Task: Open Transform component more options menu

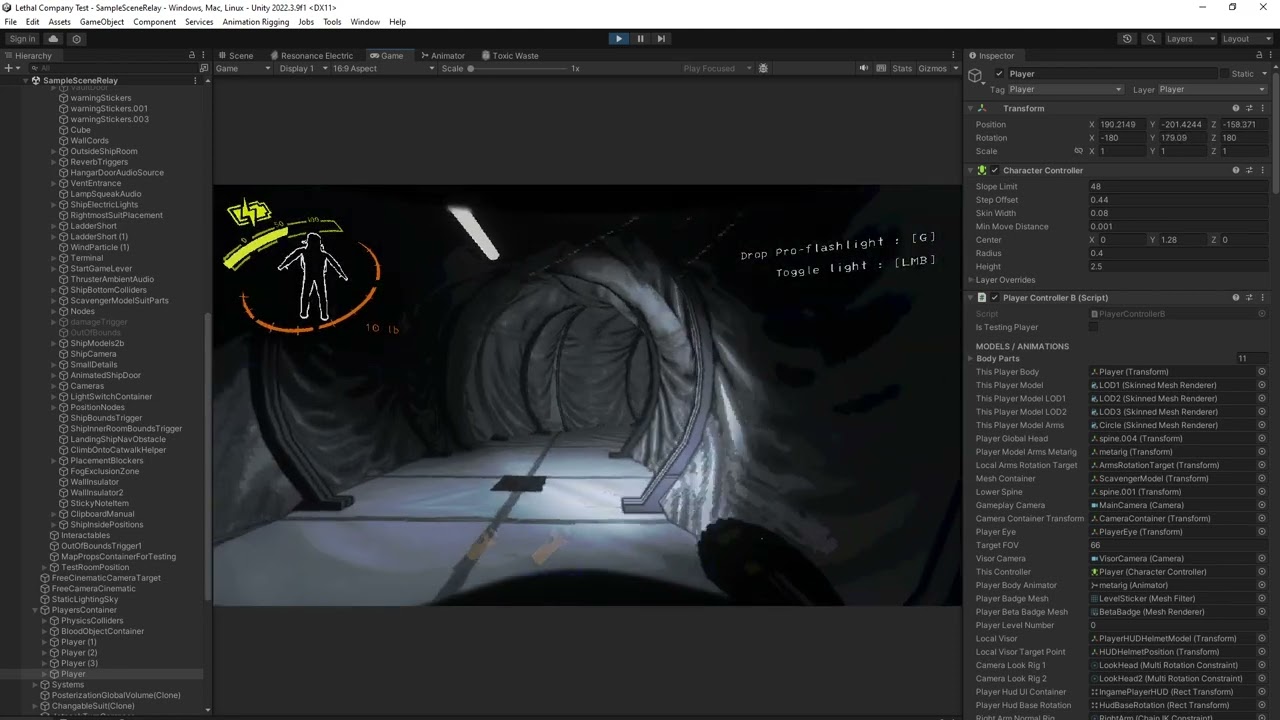Action: click(x=1262, y=108)
